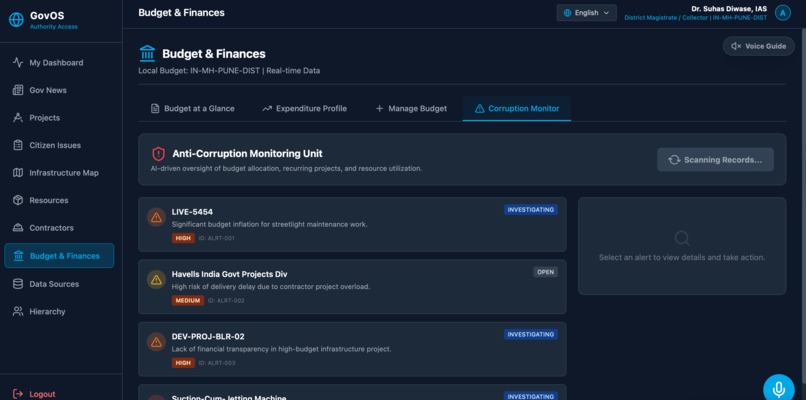The image size is (806, 400).
Task: Click the ID: ALRT-002 label
Action: pos(226,300)
